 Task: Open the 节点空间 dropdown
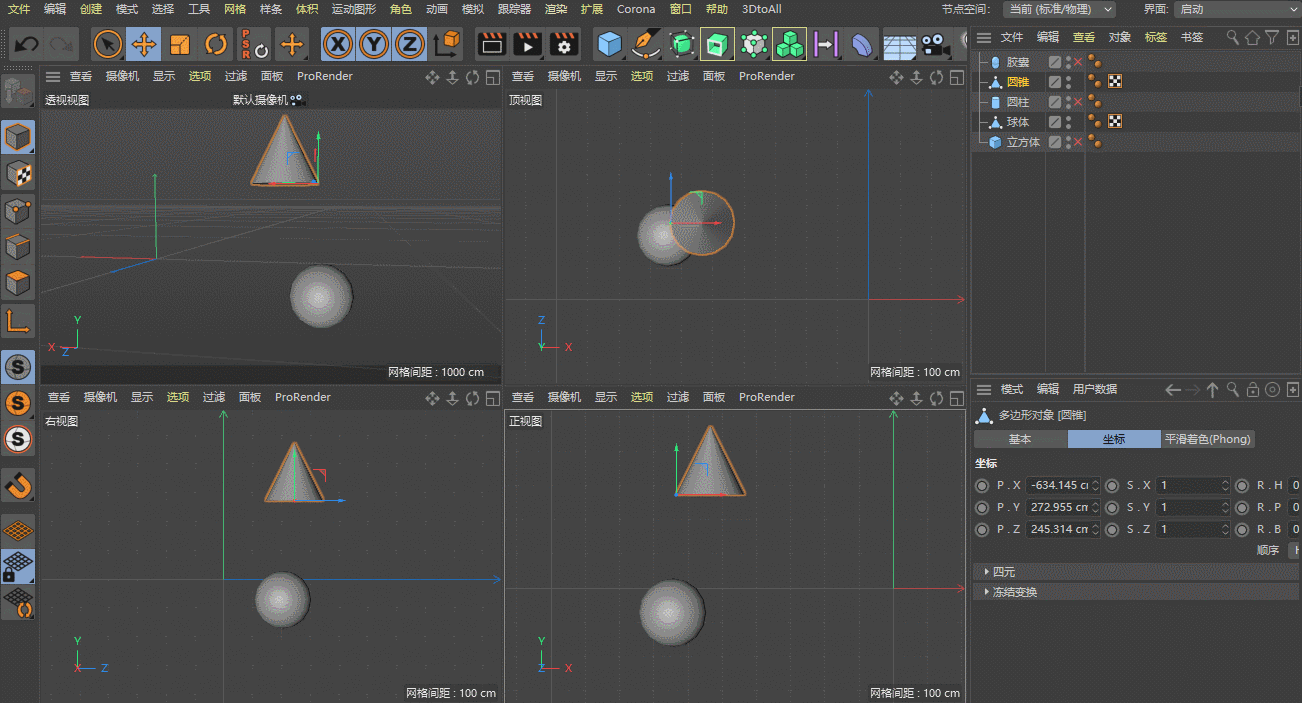[x=1059, y=9]
